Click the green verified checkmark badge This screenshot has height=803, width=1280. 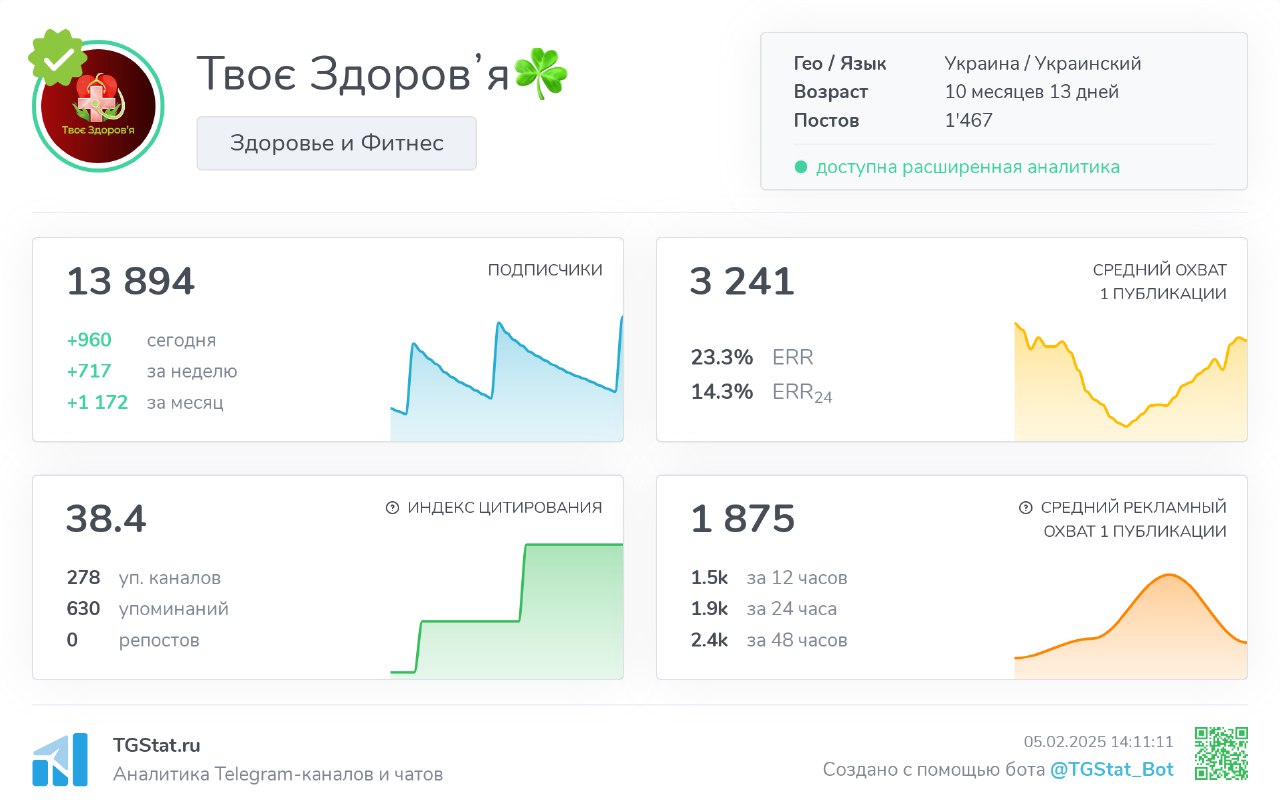click(x=57, y=60)
